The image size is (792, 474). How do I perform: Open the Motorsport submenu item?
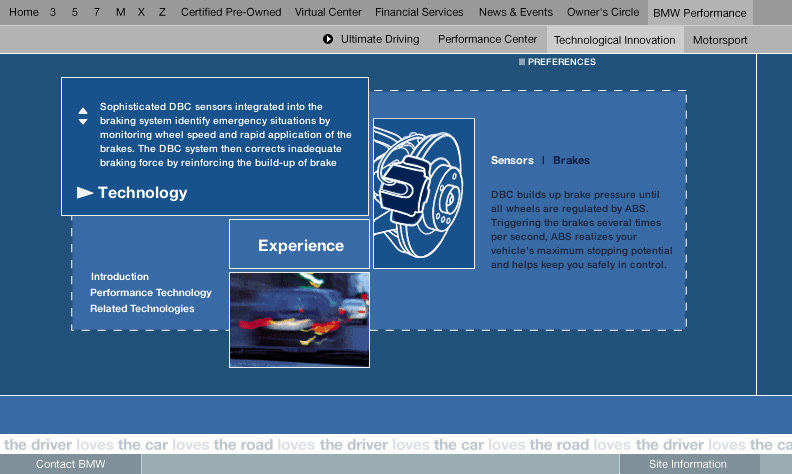[x=720, y=40]
